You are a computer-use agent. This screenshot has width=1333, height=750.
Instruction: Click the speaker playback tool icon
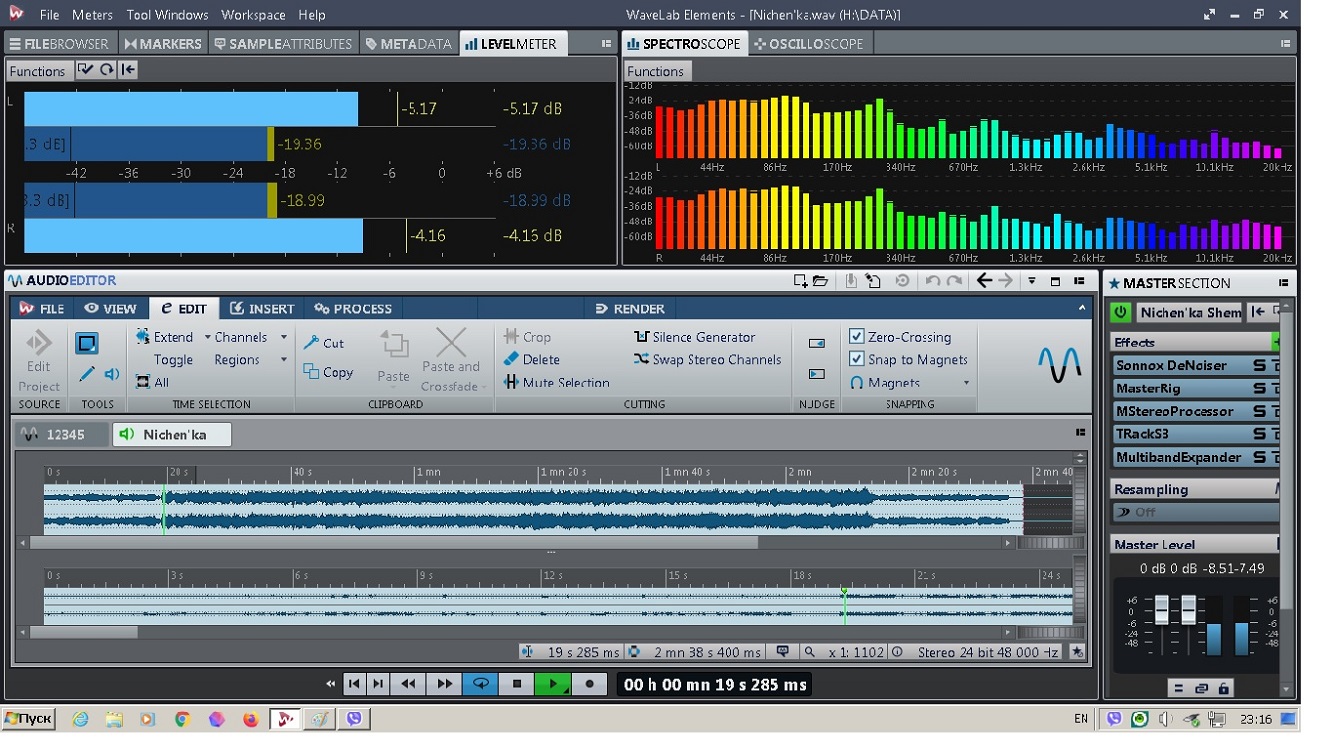pos(112,374)
